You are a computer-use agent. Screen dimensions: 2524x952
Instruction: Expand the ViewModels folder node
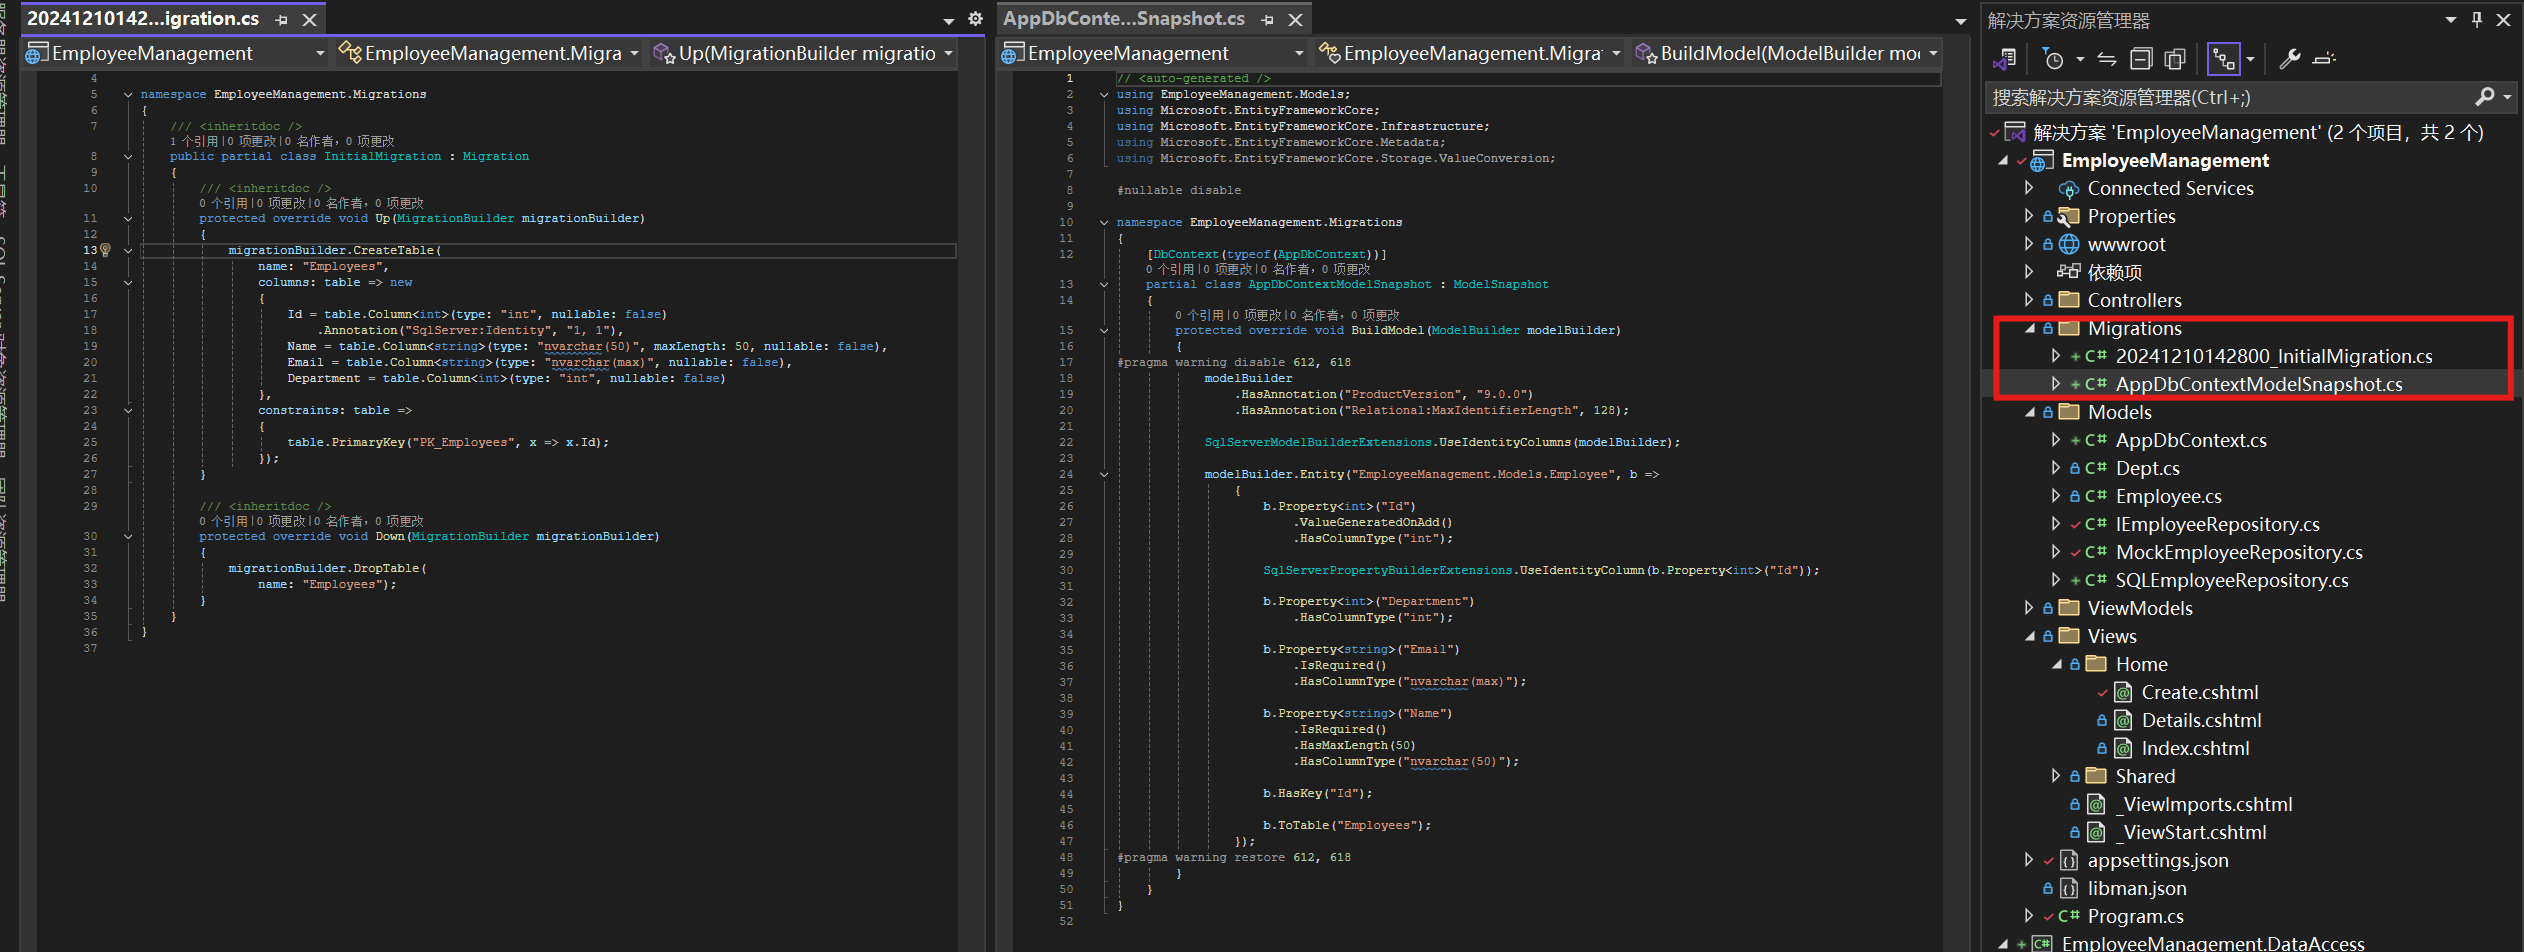(2028, 608)
